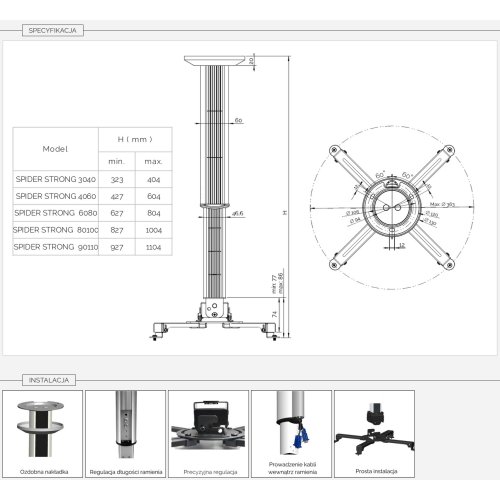
Task: Click the Max Ø 363 dimension label
Action: click(442, 204)
